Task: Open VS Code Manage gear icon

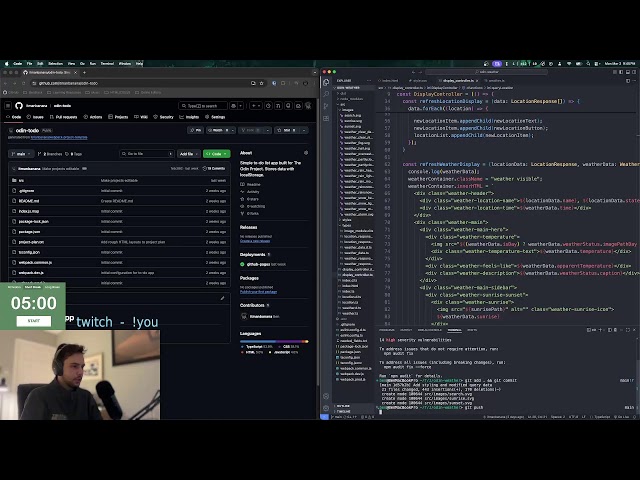Action: click(326, 408)
